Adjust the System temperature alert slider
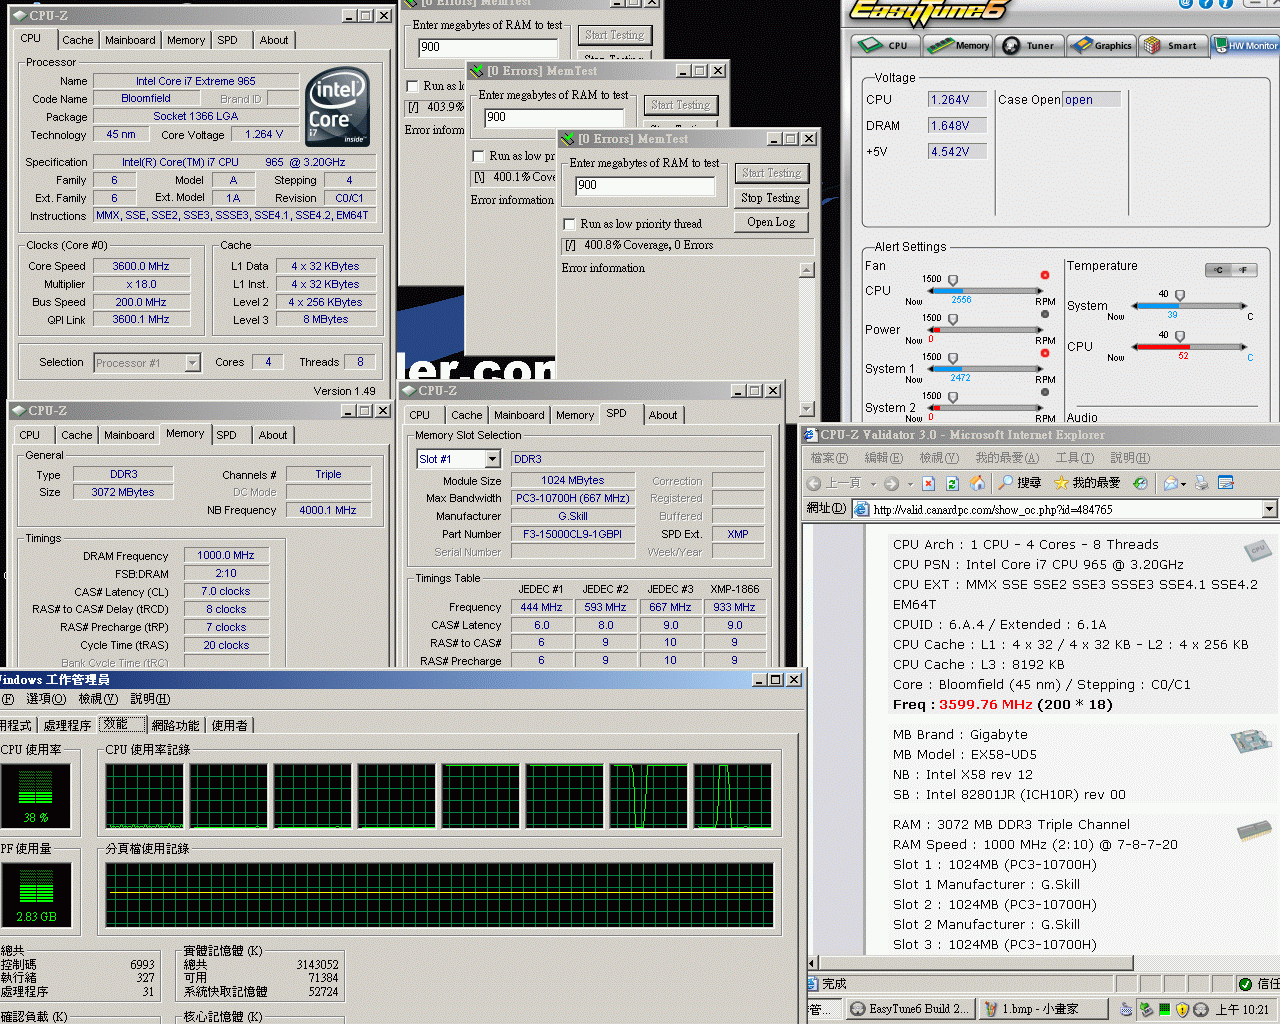1280x1024 pixels. click(x=1180, y=296)
